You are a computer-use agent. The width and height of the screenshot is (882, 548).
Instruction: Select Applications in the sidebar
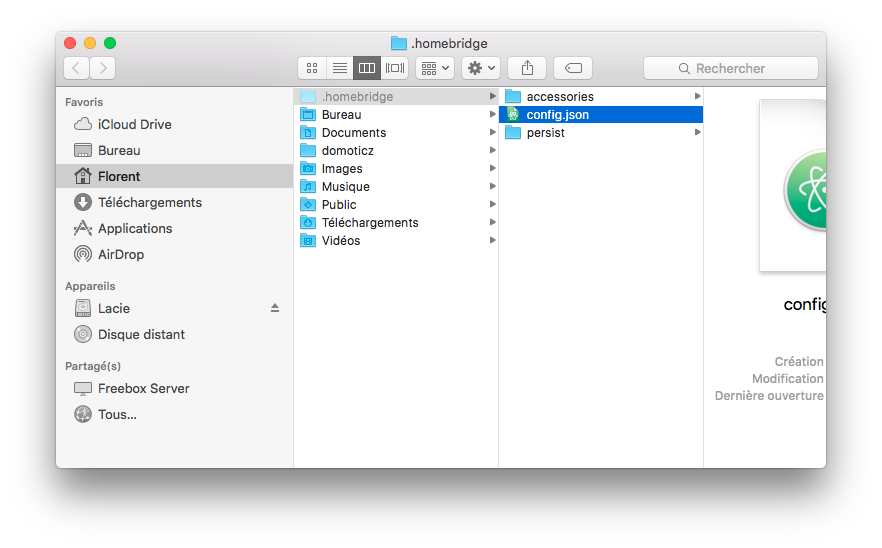click(134, 228)
